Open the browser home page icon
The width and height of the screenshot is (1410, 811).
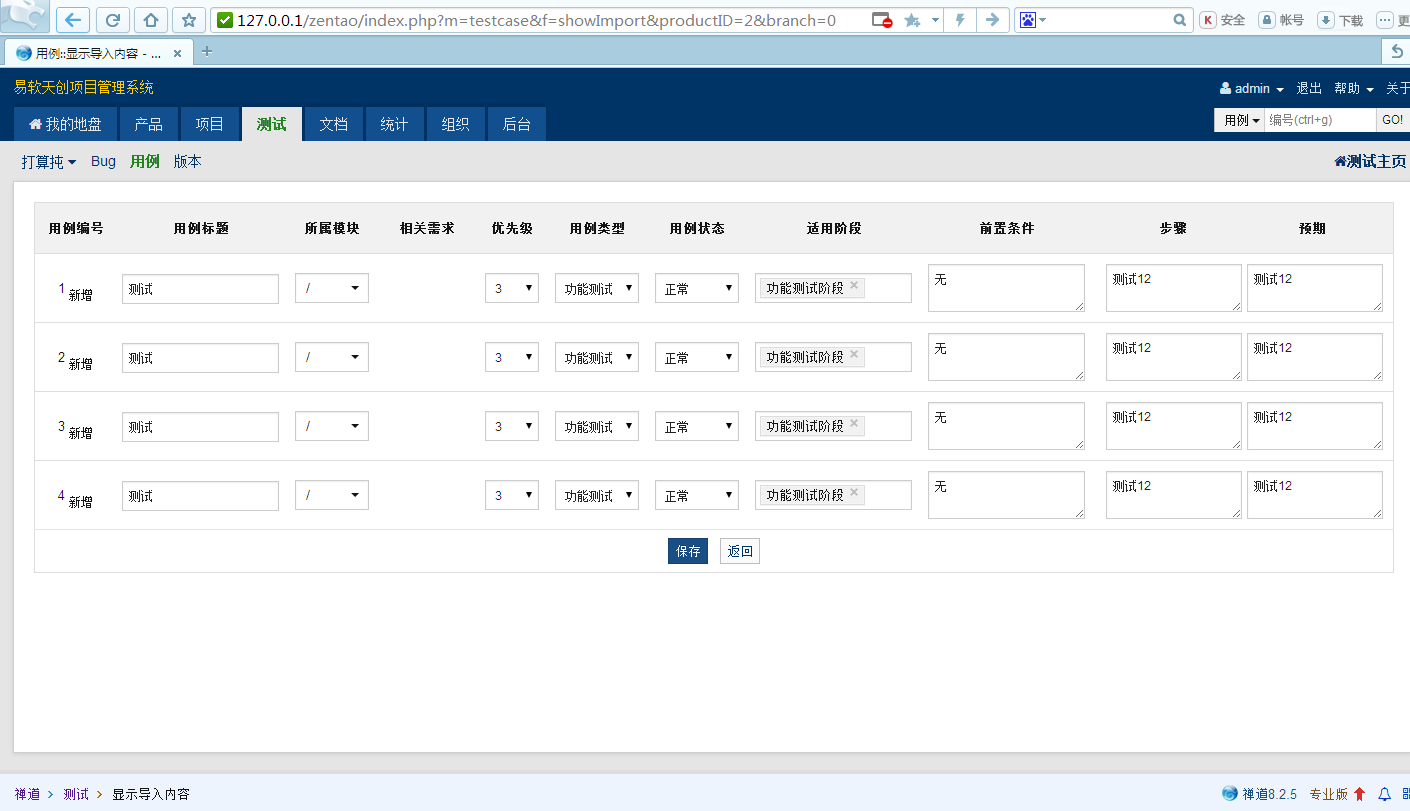[150, 20]
